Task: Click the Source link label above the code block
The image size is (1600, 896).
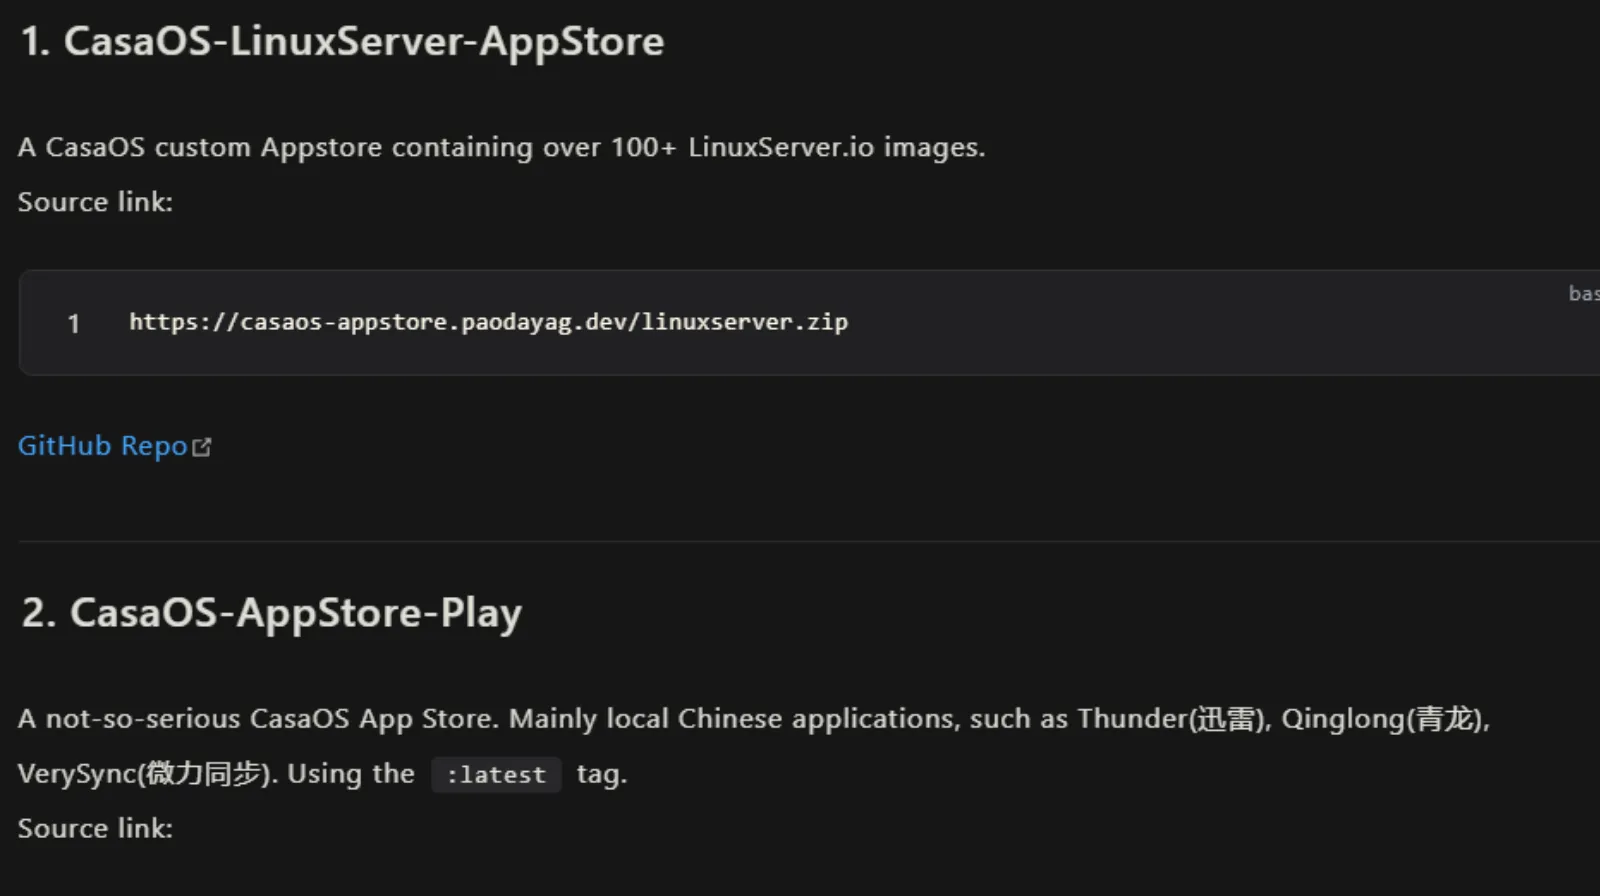Action: [x=95, y=202]
